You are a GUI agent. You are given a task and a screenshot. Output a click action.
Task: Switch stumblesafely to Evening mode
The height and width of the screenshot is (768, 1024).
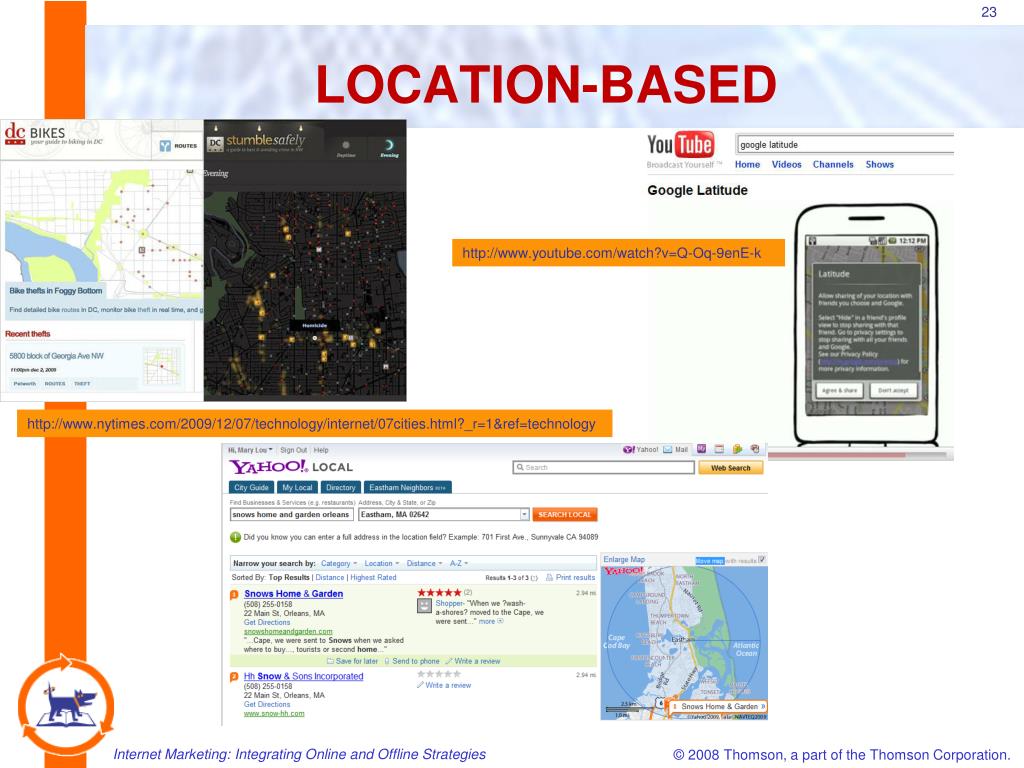tap(389, 148)
